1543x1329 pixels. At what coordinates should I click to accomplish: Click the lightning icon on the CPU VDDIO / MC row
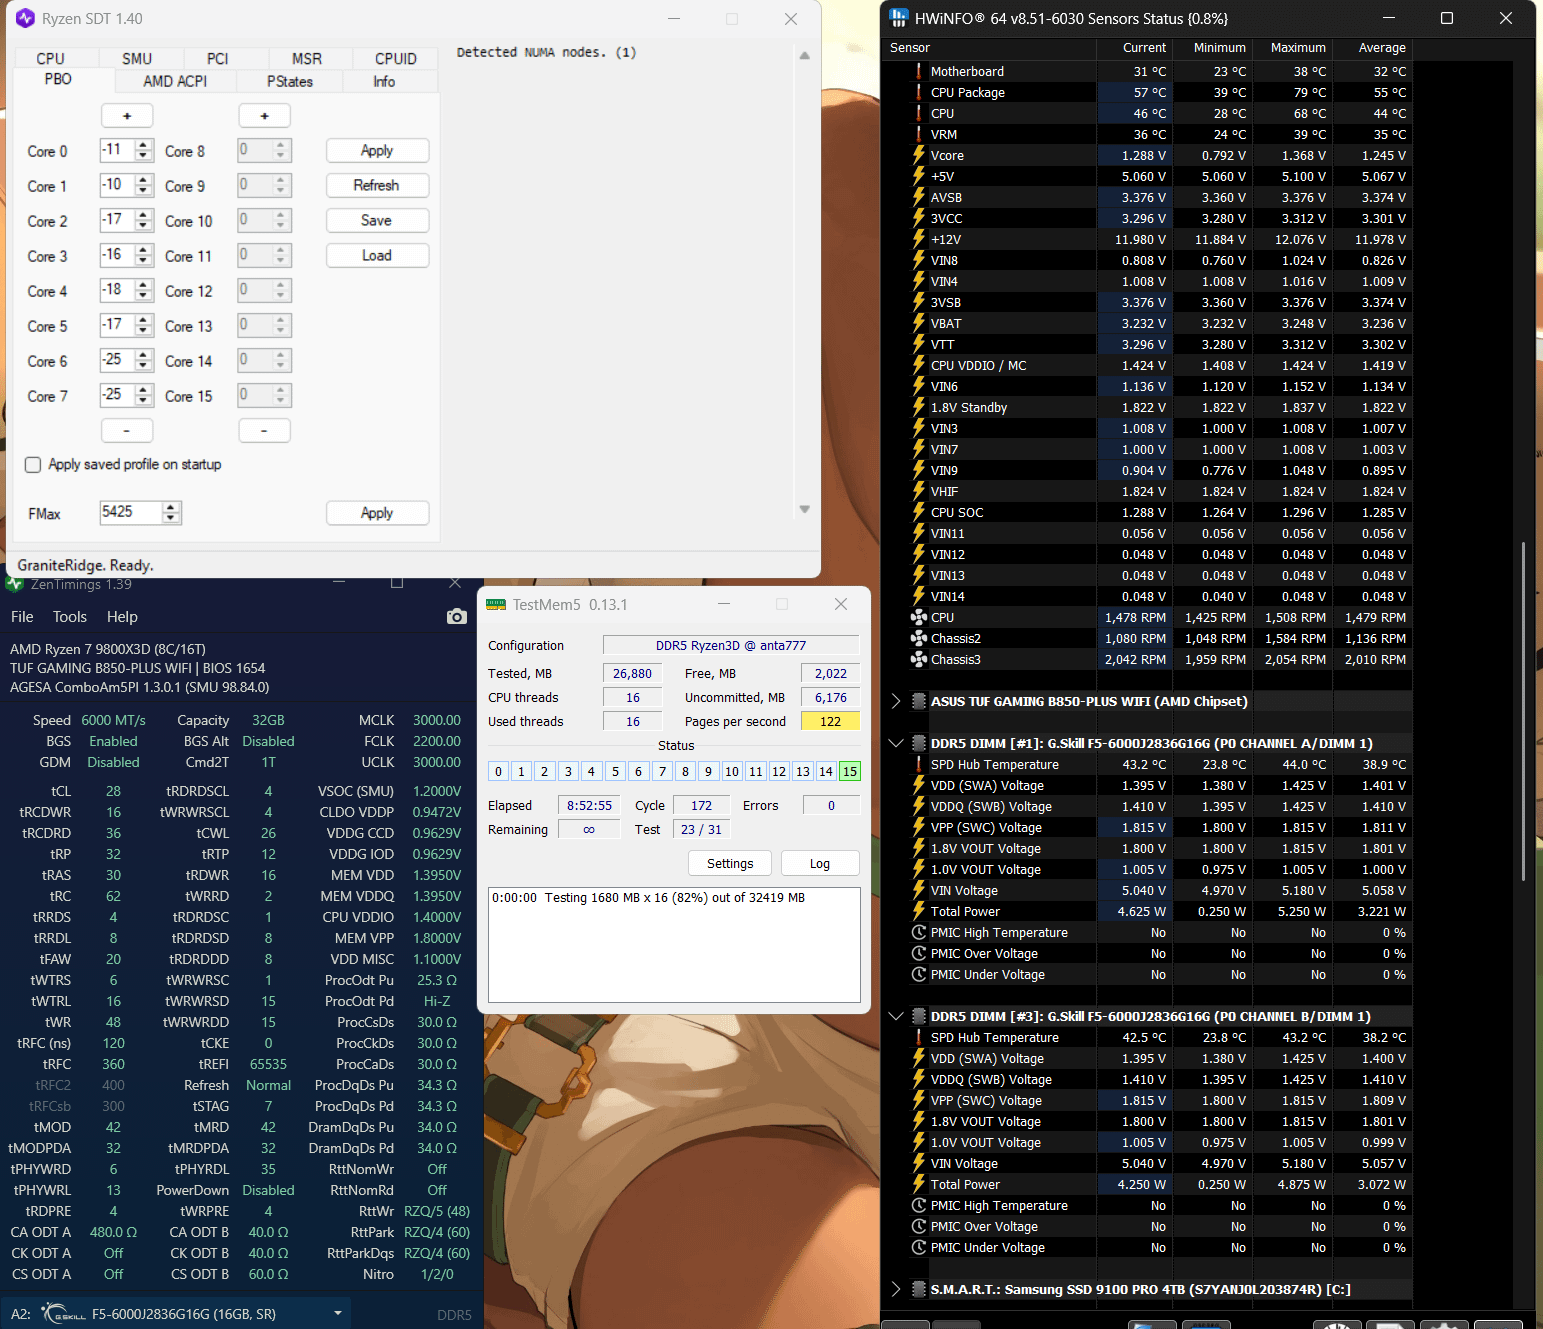[919, 365]
